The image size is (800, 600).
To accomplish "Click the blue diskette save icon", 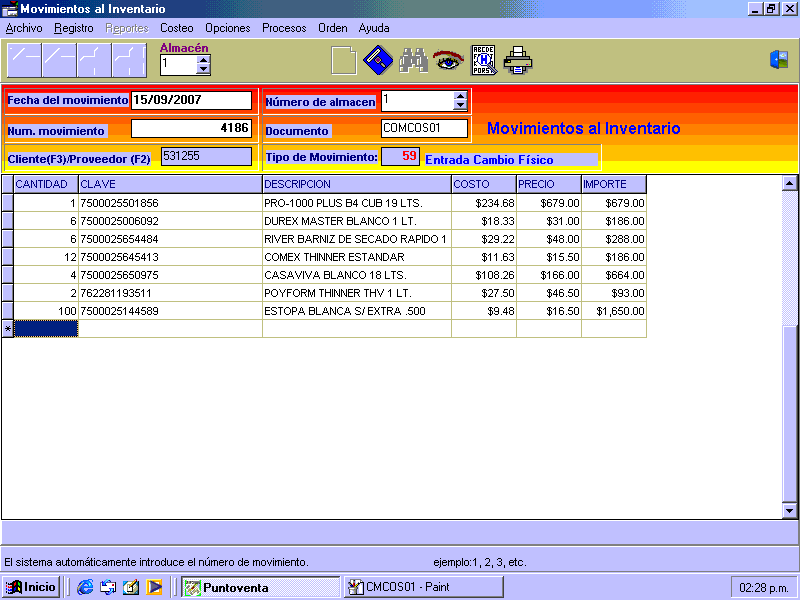I will (377, 61).
